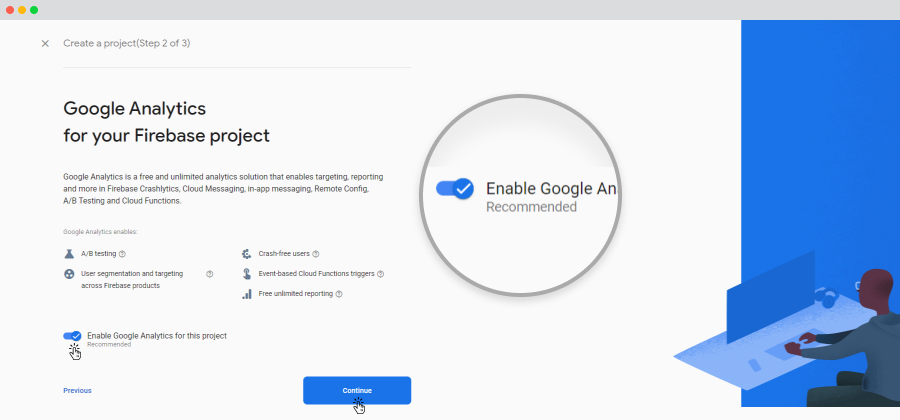Close the Create a project wizard
The width and height of the screenshot is (900, 420).
(x=45, y=44)
